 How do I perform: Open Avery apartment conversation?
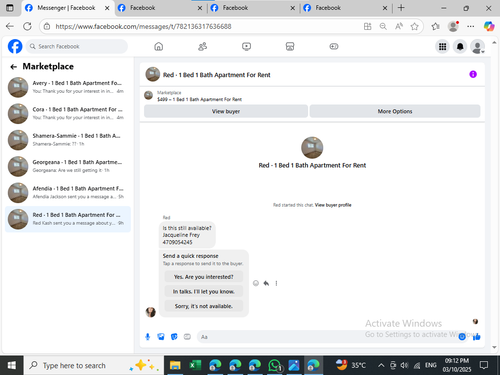click(x=68, y=87)
